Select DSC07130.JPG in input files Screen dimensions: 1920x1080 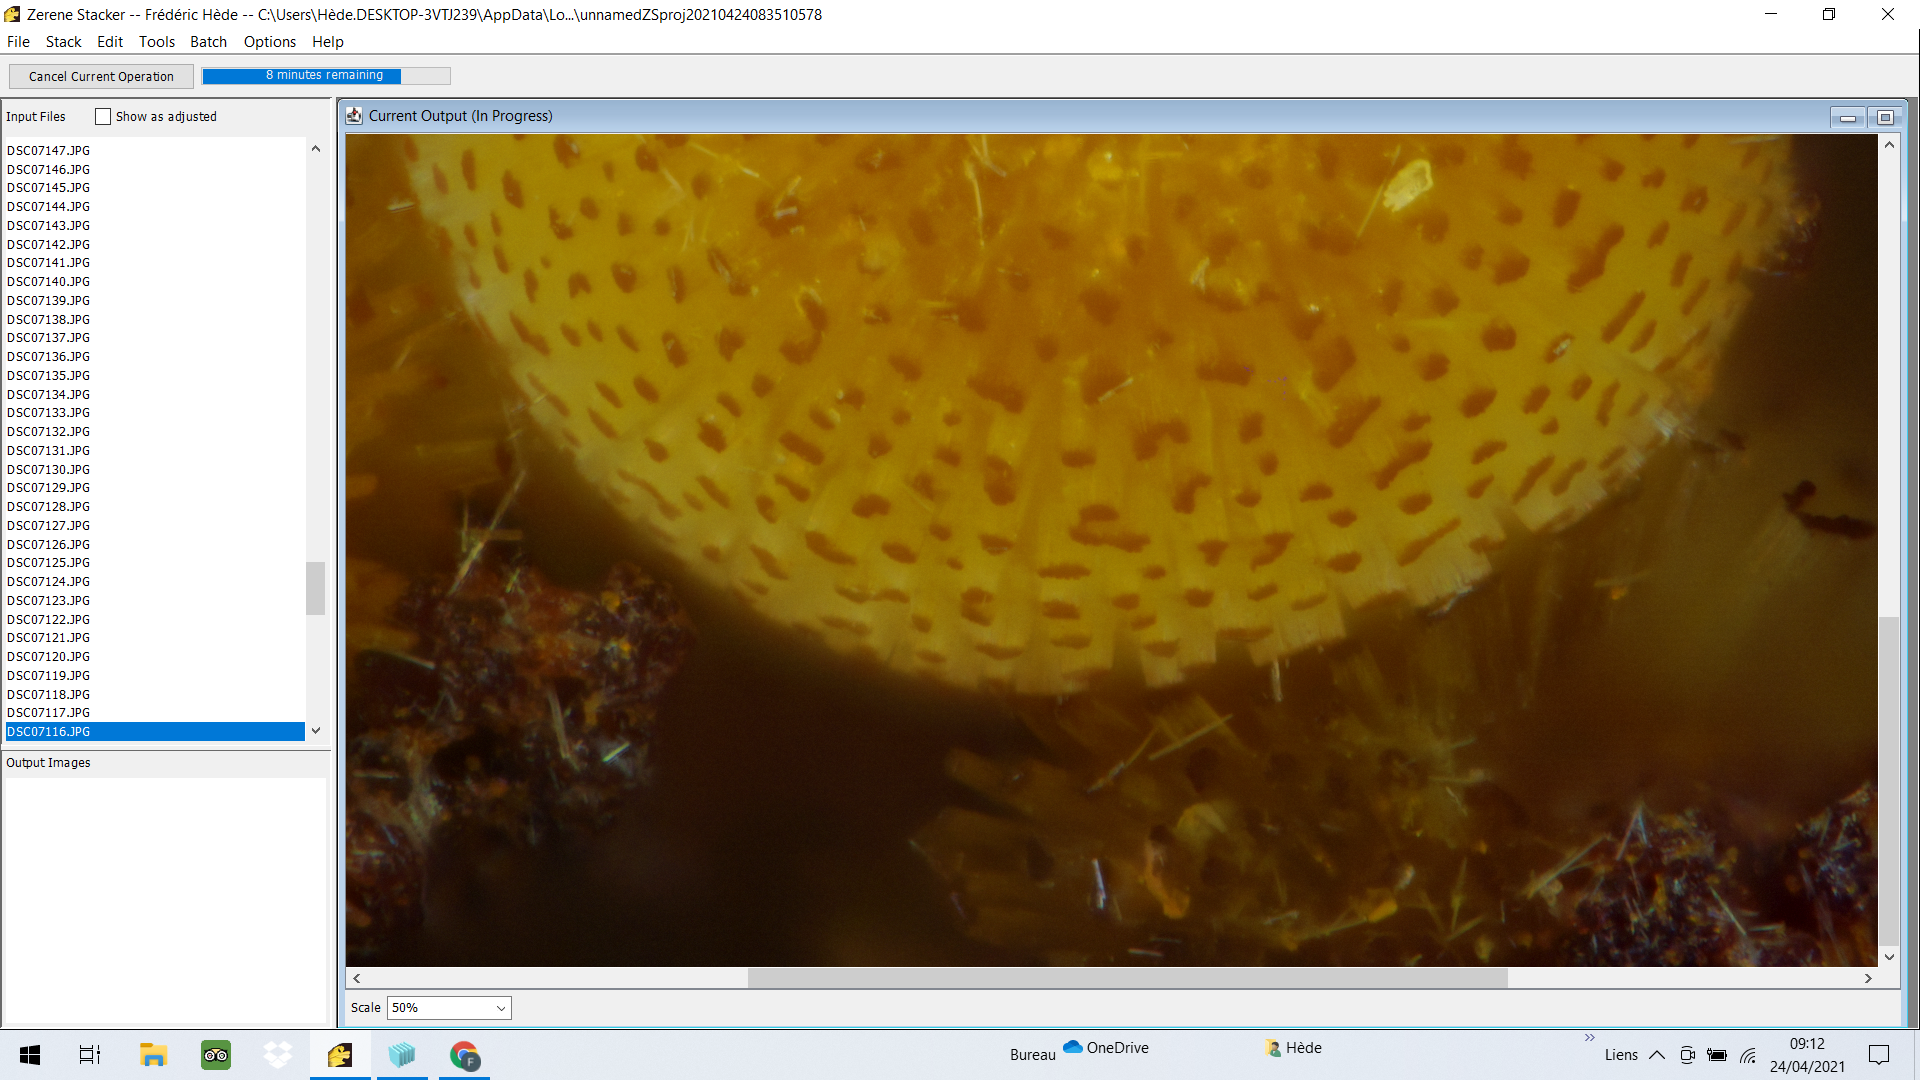[x=49, y=470]
